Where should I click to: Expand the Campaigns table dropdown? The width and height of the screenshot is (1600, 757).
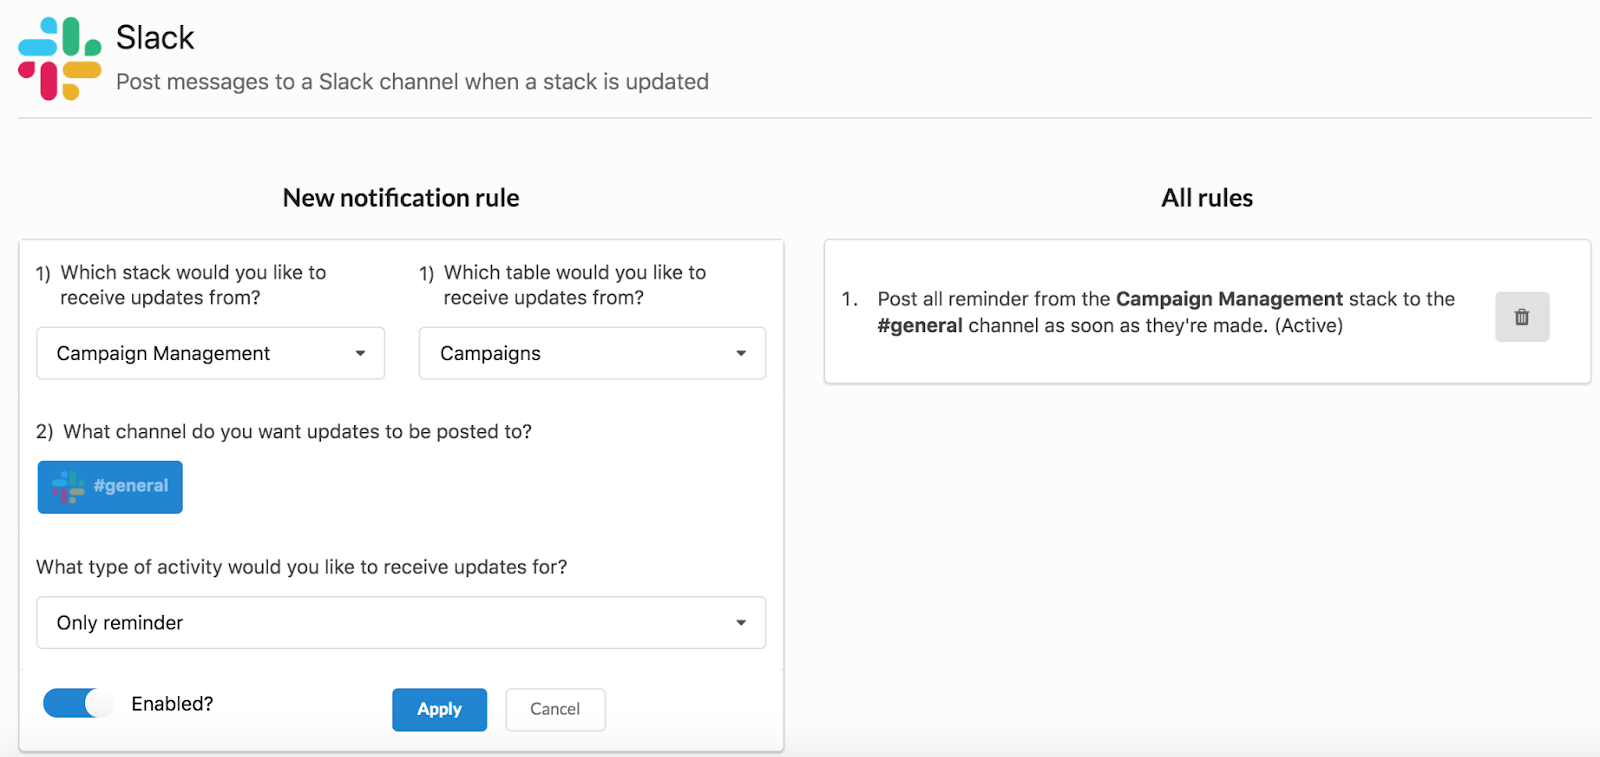pyautogui.click(x=591, y=353)
